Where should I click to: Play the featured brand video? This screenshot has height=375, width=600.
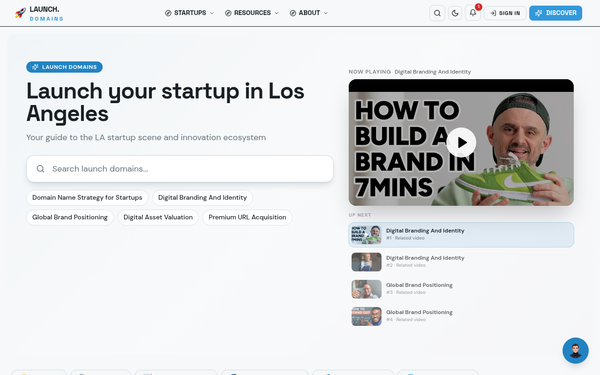[x=461, y=142]
